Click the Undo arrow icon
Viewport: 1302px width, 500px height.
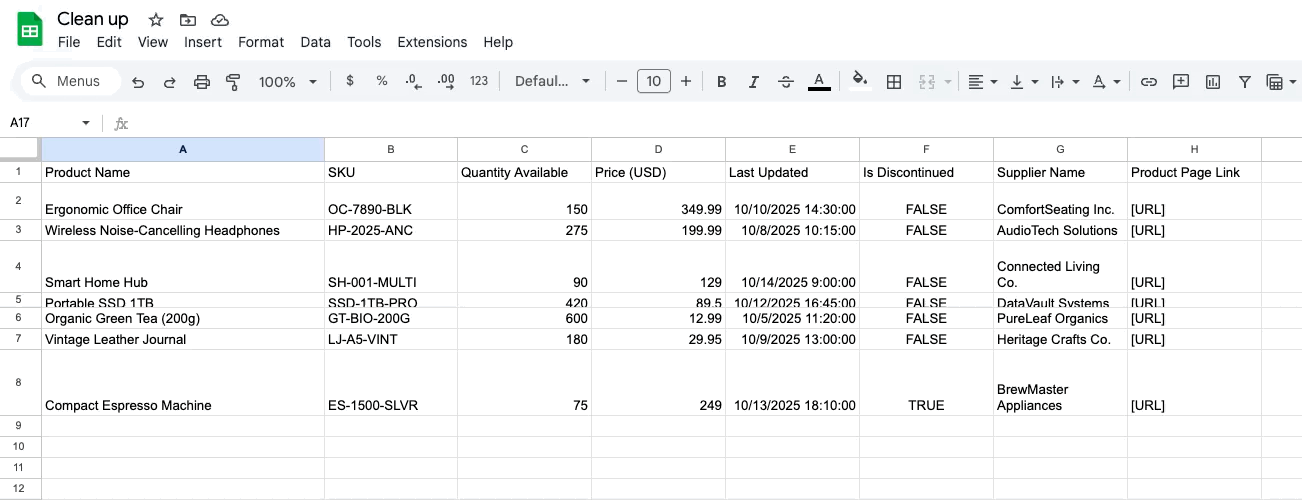pyautogui.click(x=138, y=82)
